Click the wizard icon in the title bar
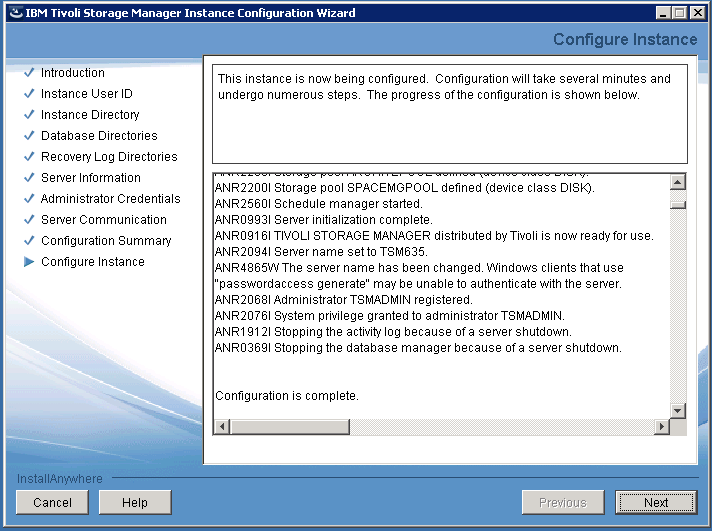This screenshot has height=531, width=712. click(16, 13)
